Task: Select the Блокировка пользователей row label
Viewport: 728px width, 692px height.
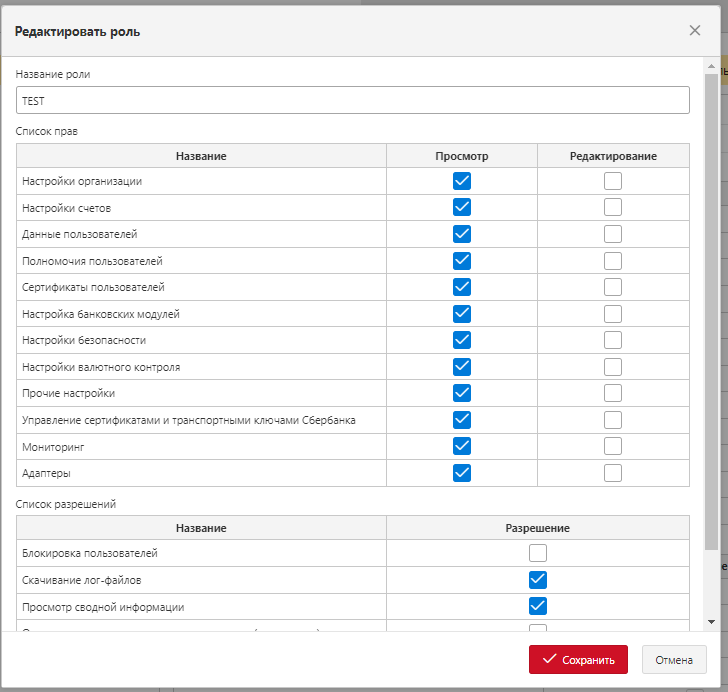Action: pyautogui.click(x=90, y=553)
